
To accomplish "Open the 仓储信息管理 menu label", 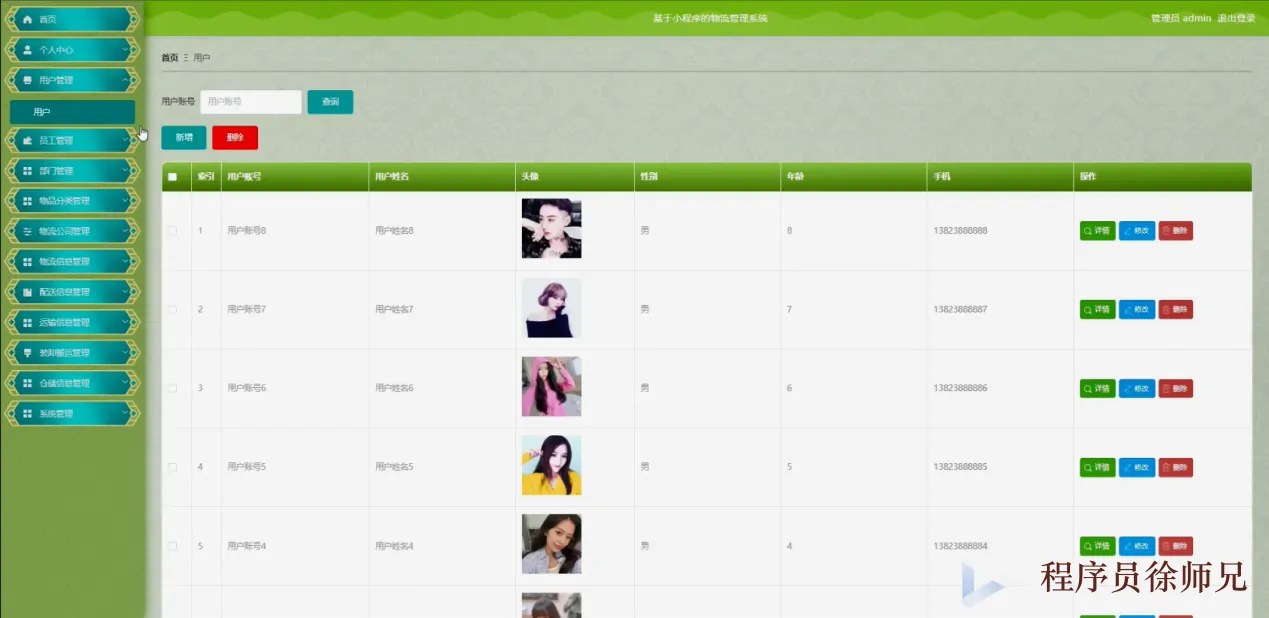I will [x=65, y=384].
